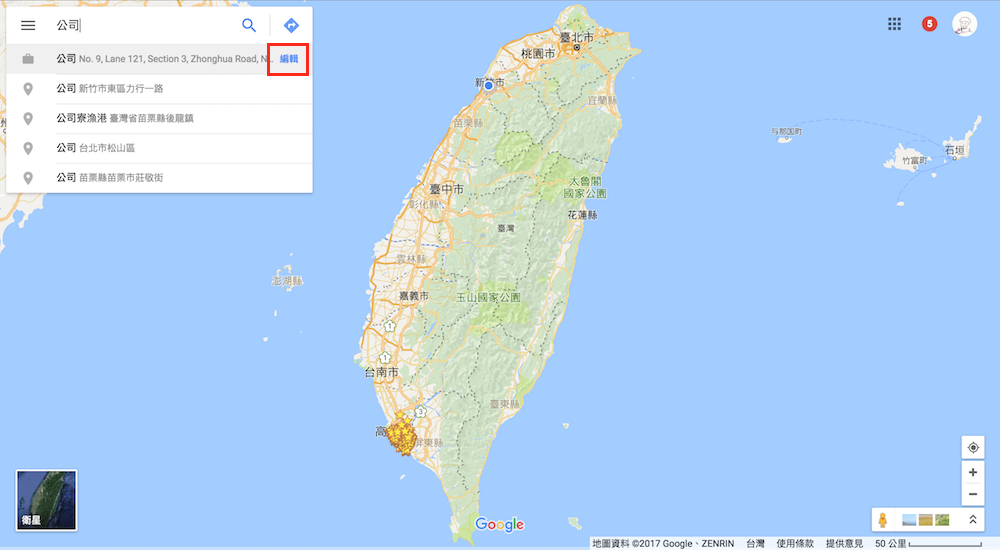The width and height of the screenshot is (1000, 550).
Task: Click the 編輯 edit link
Action: (288, 59)
